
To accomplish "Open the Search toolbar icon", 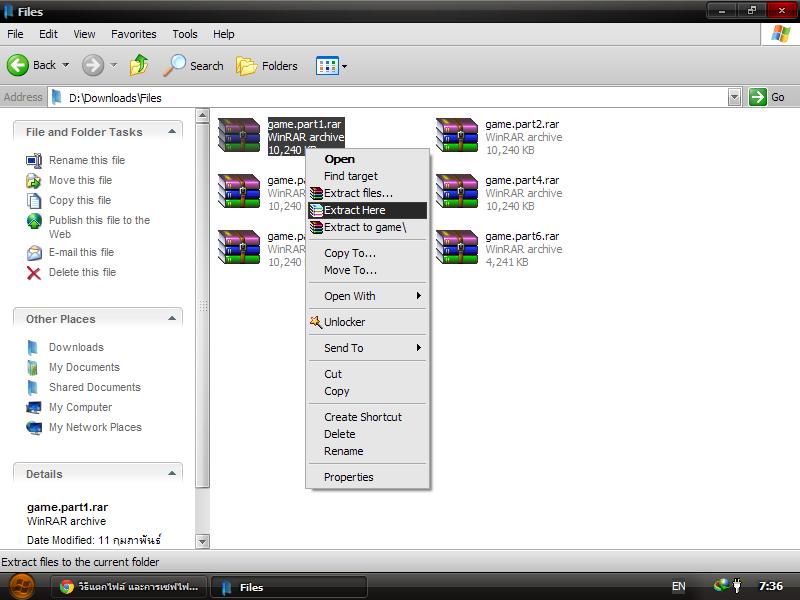I will coord(194,66).
